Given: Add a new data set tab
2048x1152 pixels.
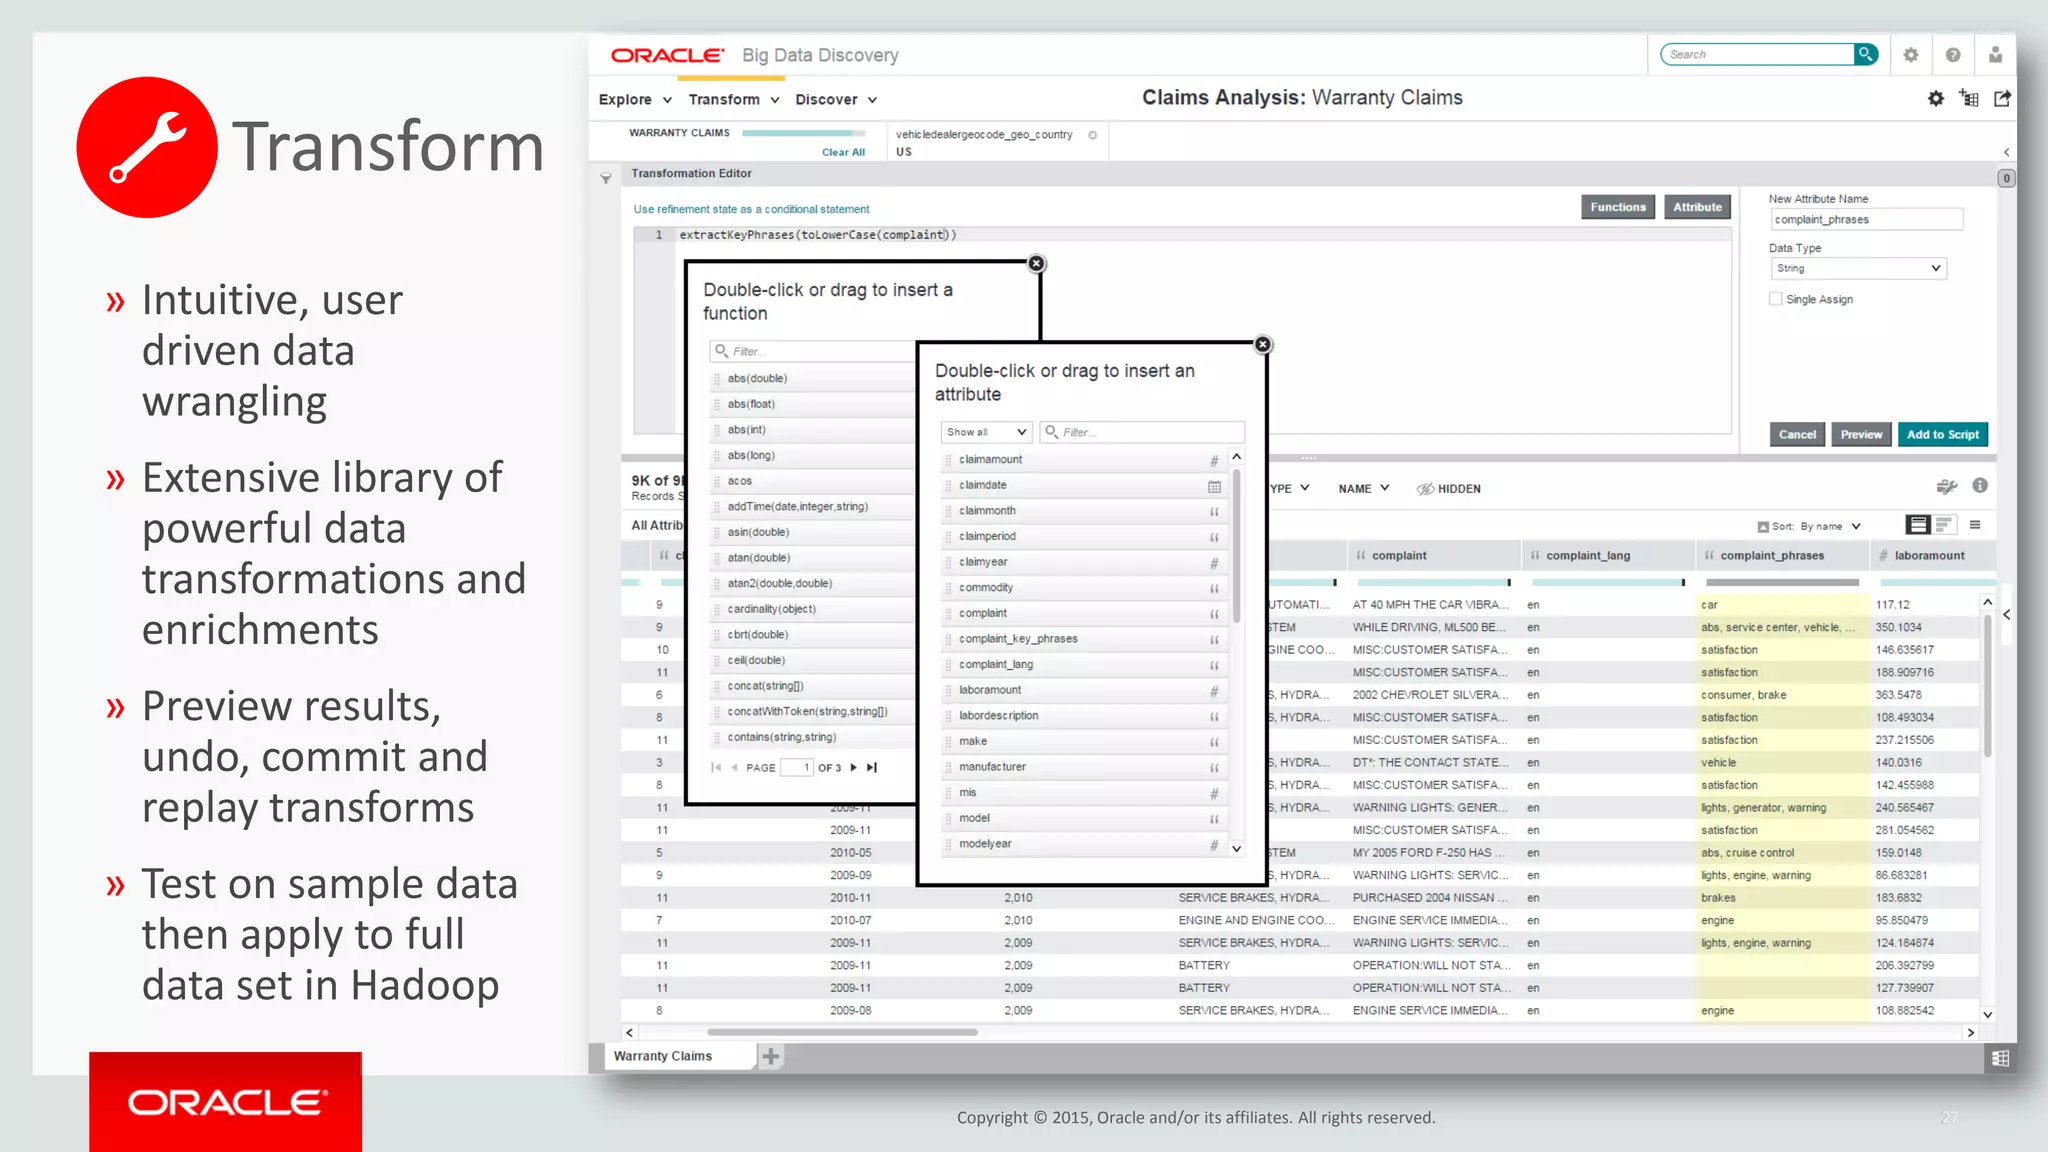Looking at the screenshot, I should [x=770, y=1056].
